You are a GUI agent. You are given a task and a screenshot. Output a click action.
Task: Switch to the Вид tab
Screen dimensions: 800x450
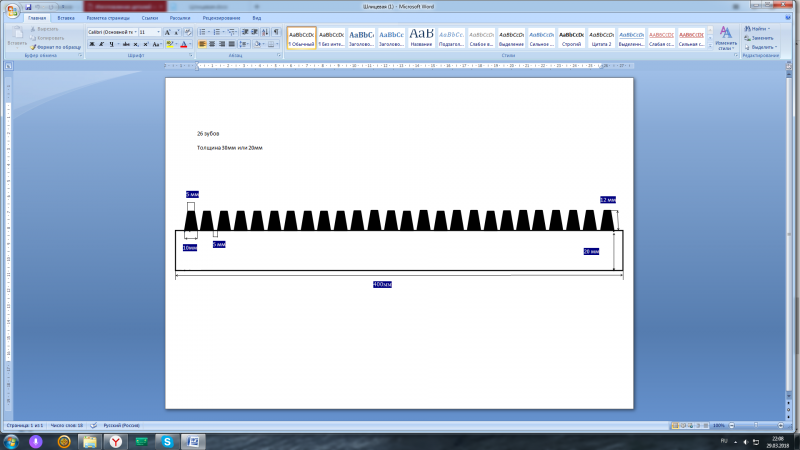point(257,18)
